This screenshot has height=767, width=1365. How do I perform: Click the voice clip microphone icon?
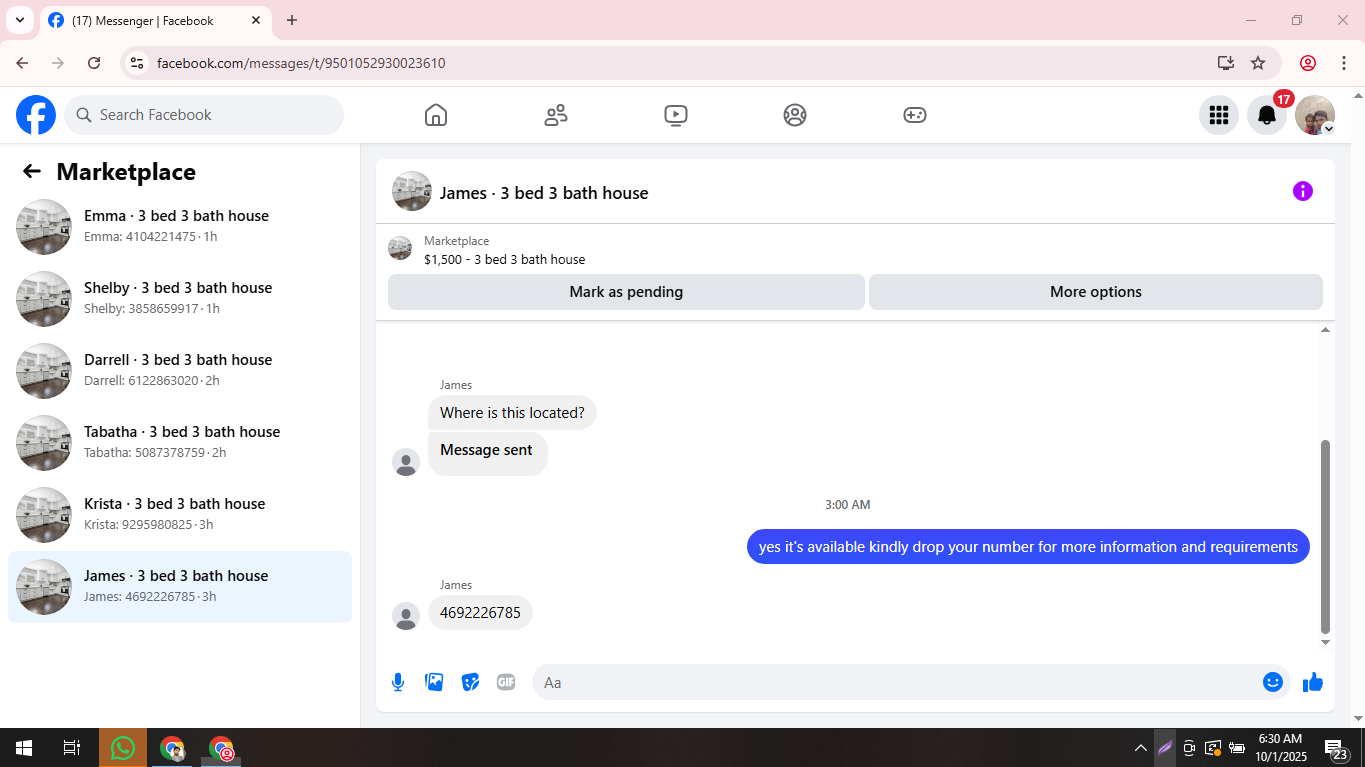click(398, 682)
